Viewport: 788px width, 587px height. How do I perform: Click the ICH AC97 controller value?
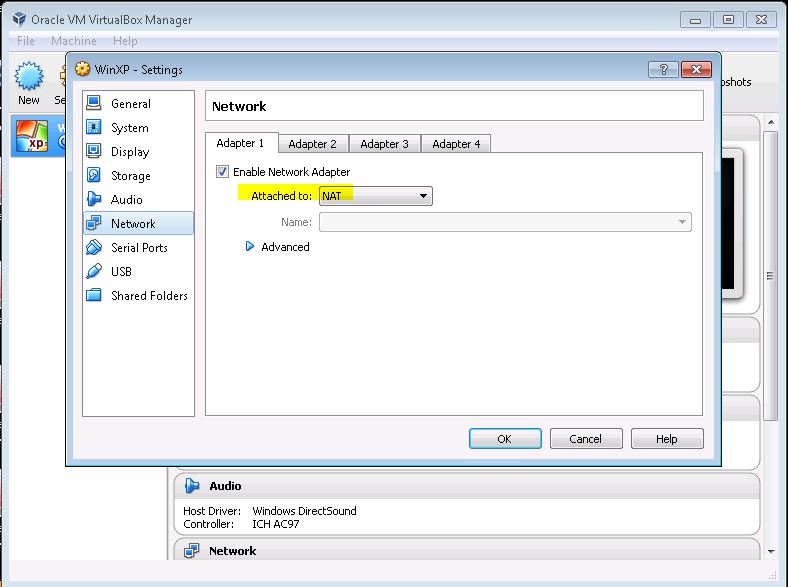275,524
